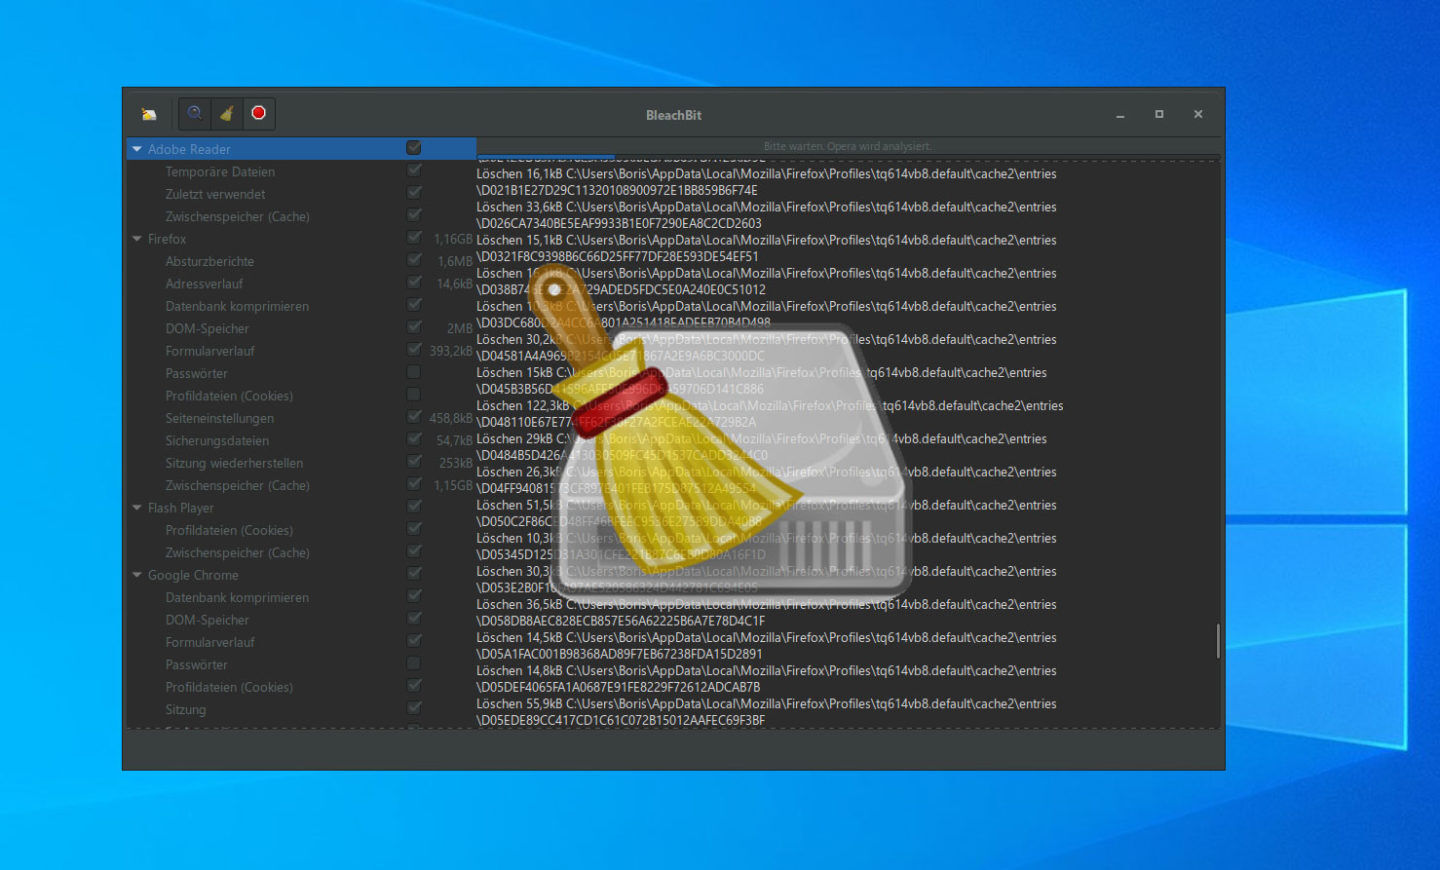Collapse the Flash Player tree group
Screen dimensions: 1440x870
137,508
